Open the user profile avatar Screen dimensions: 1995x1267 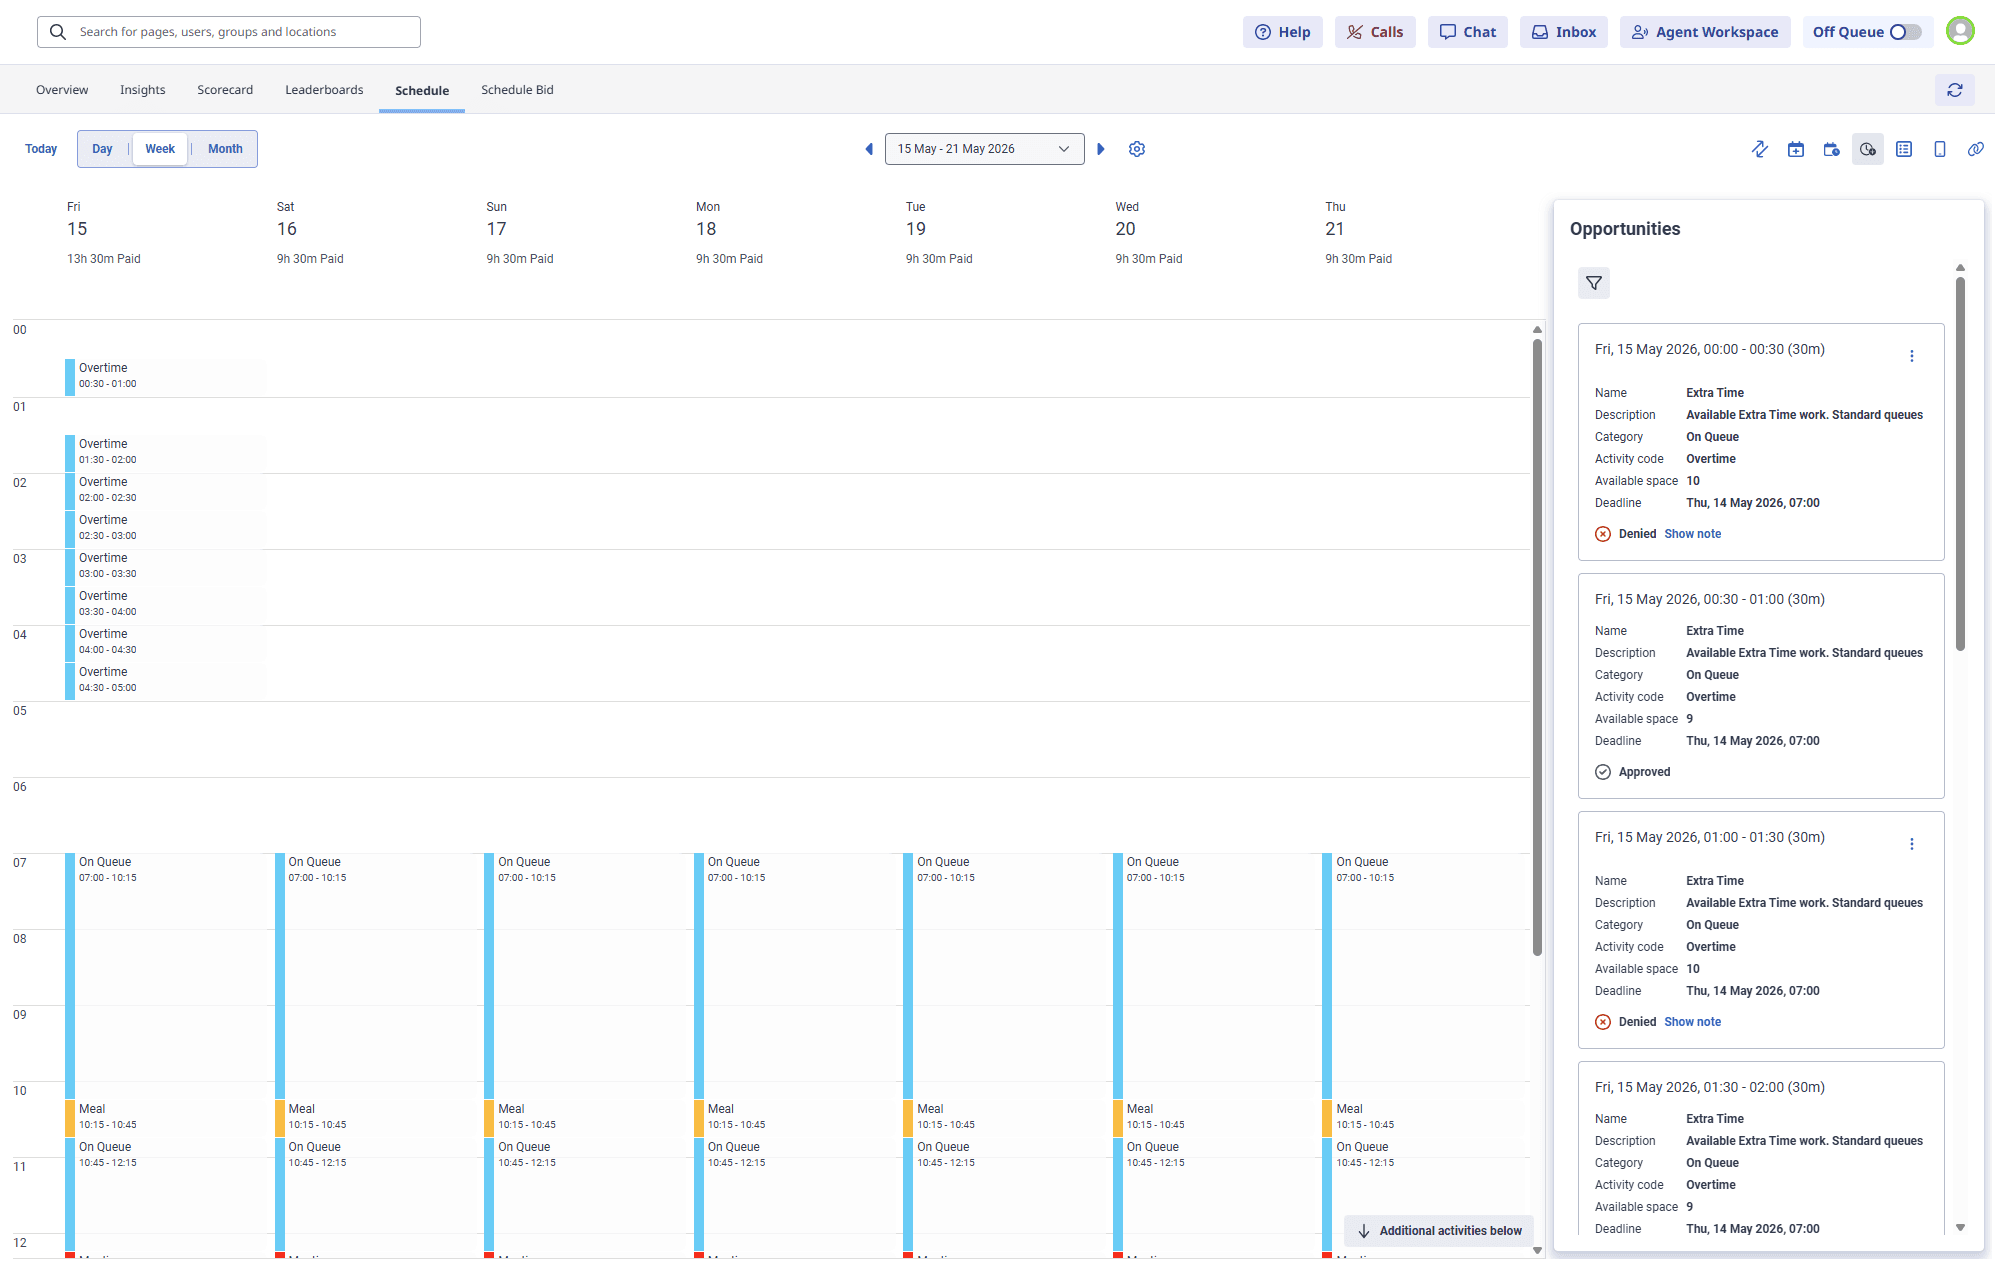click(1961, 32)
